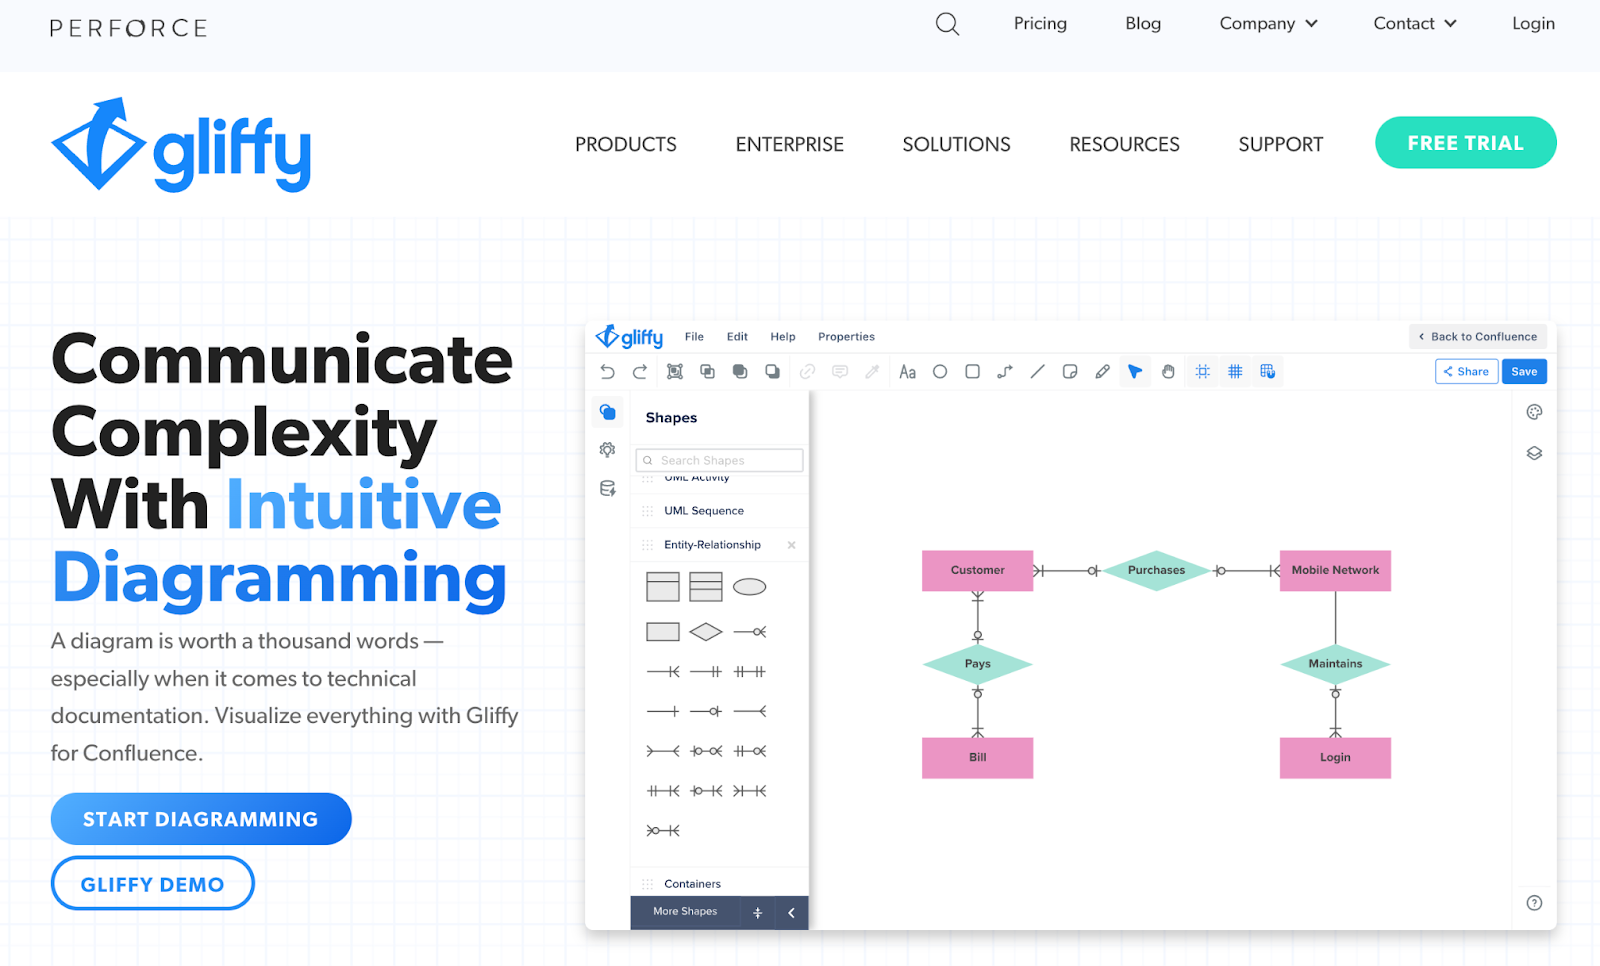
Task: Toggle the drawing guides icon
Action: (x=1203, y=372)
